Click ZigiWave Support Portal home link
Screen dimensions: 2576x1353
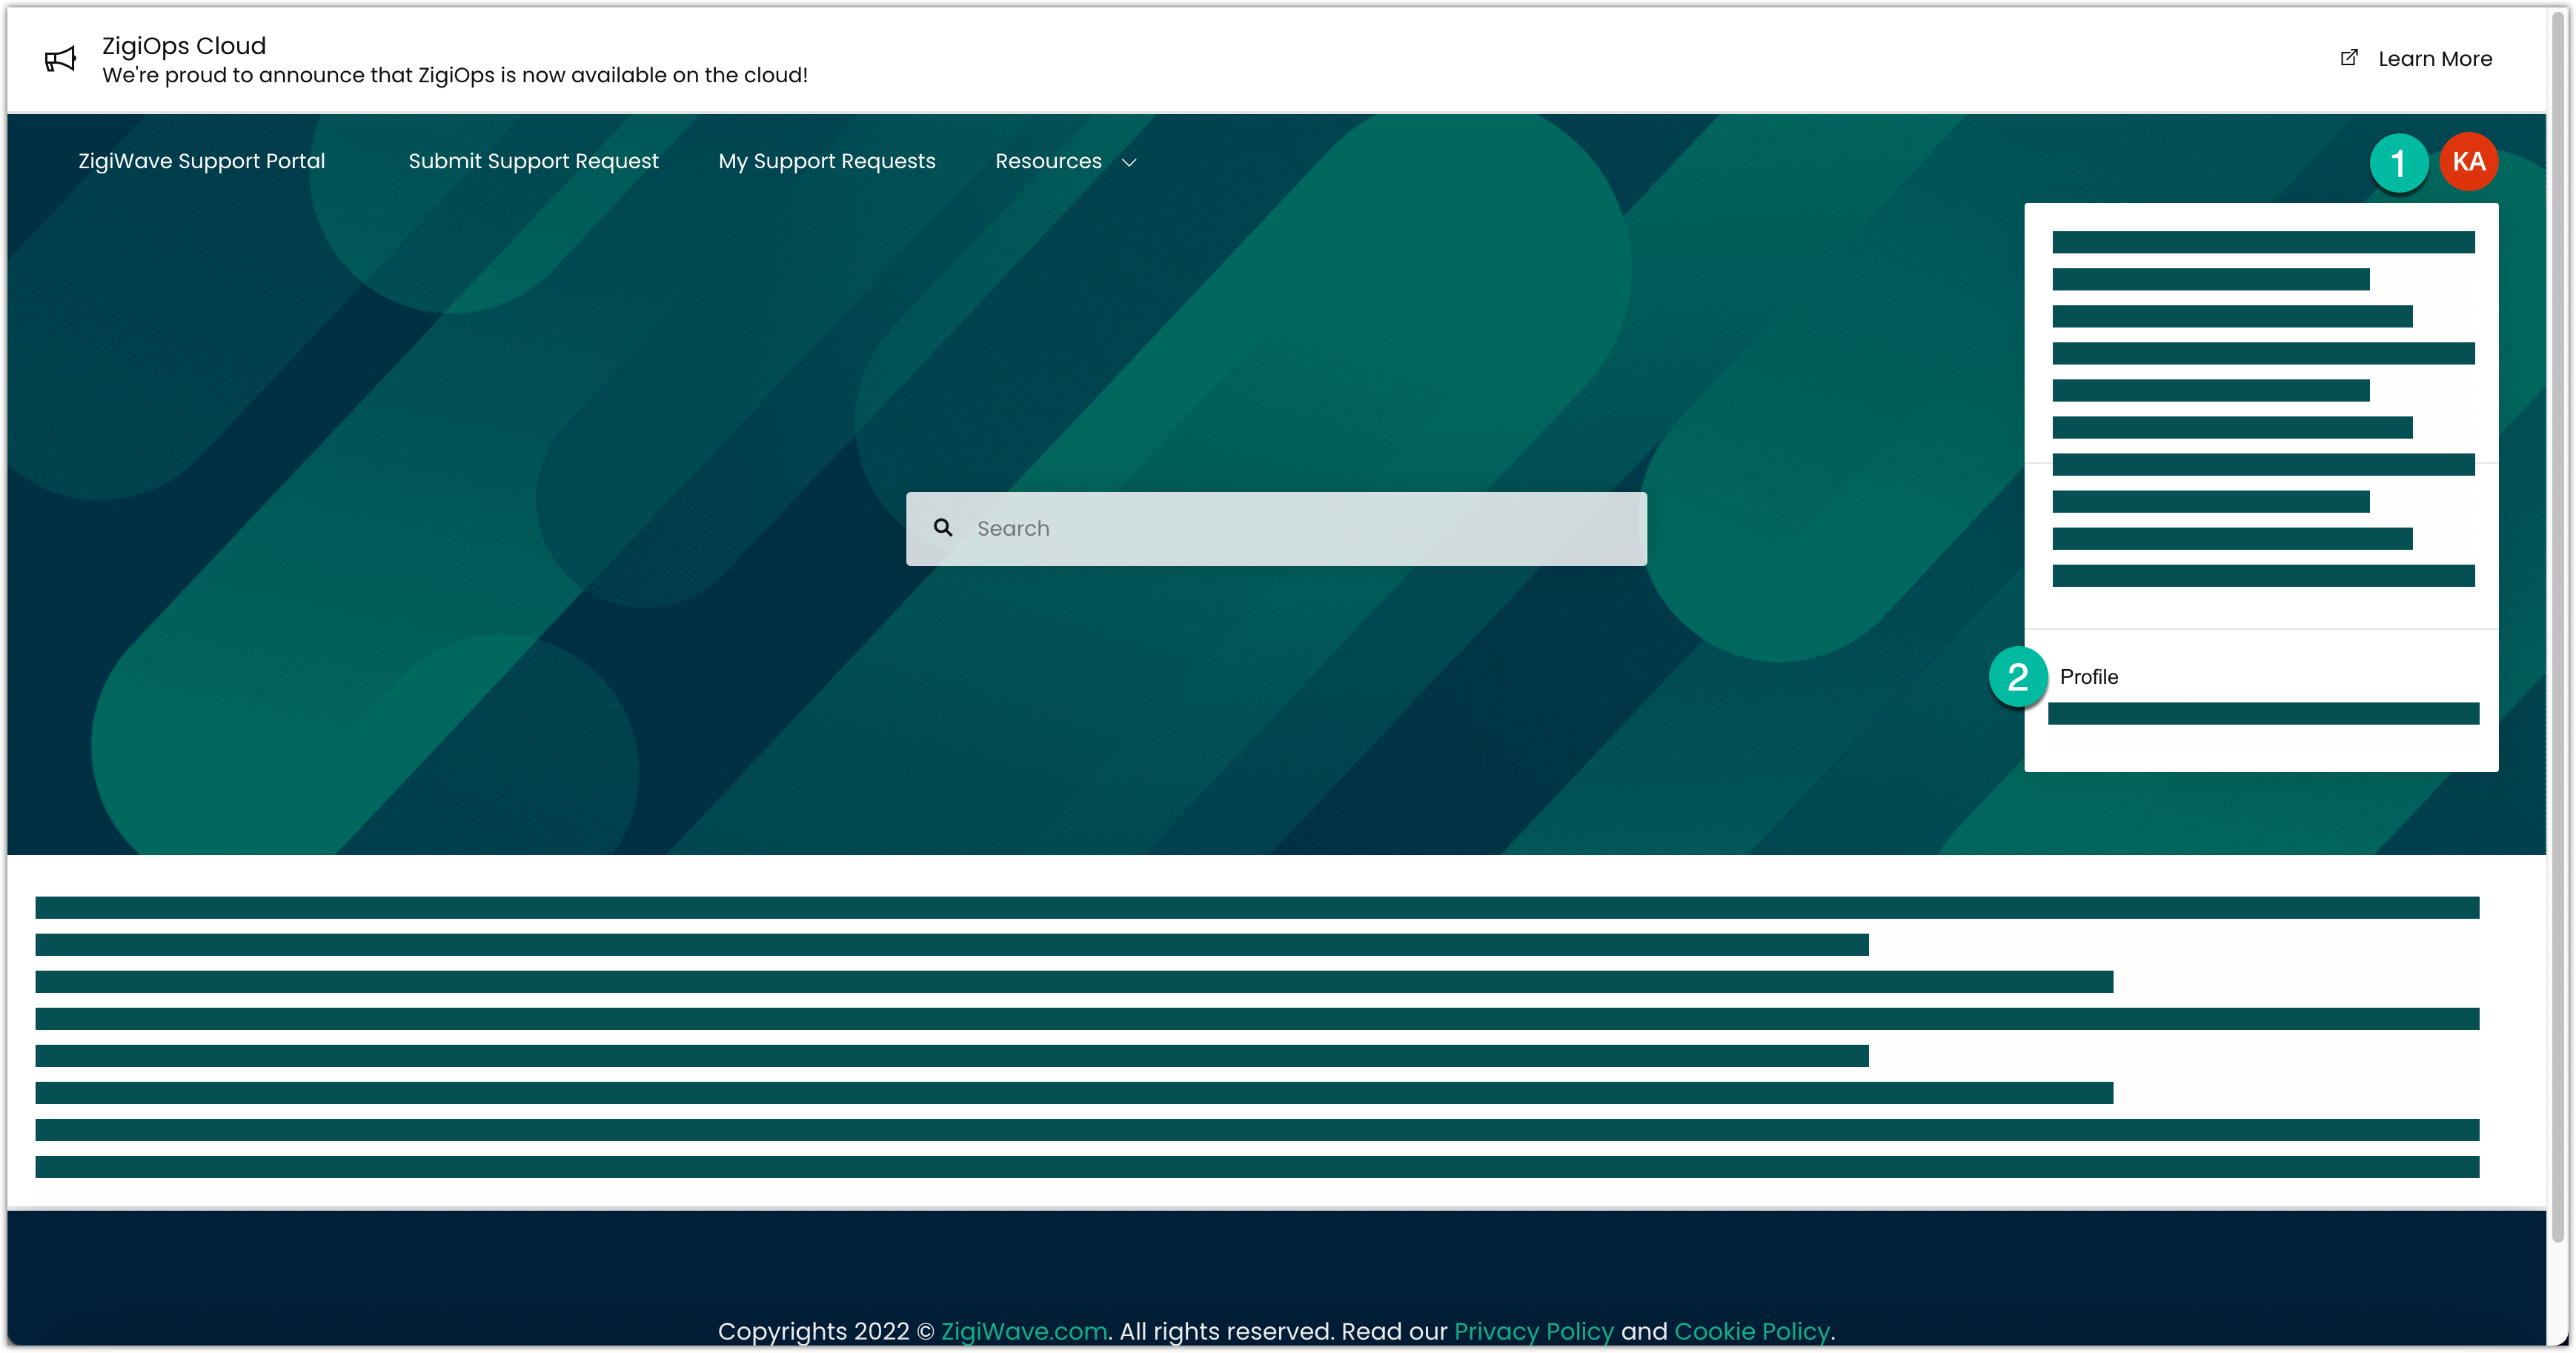pyautogui.click(x=201, y=162)
